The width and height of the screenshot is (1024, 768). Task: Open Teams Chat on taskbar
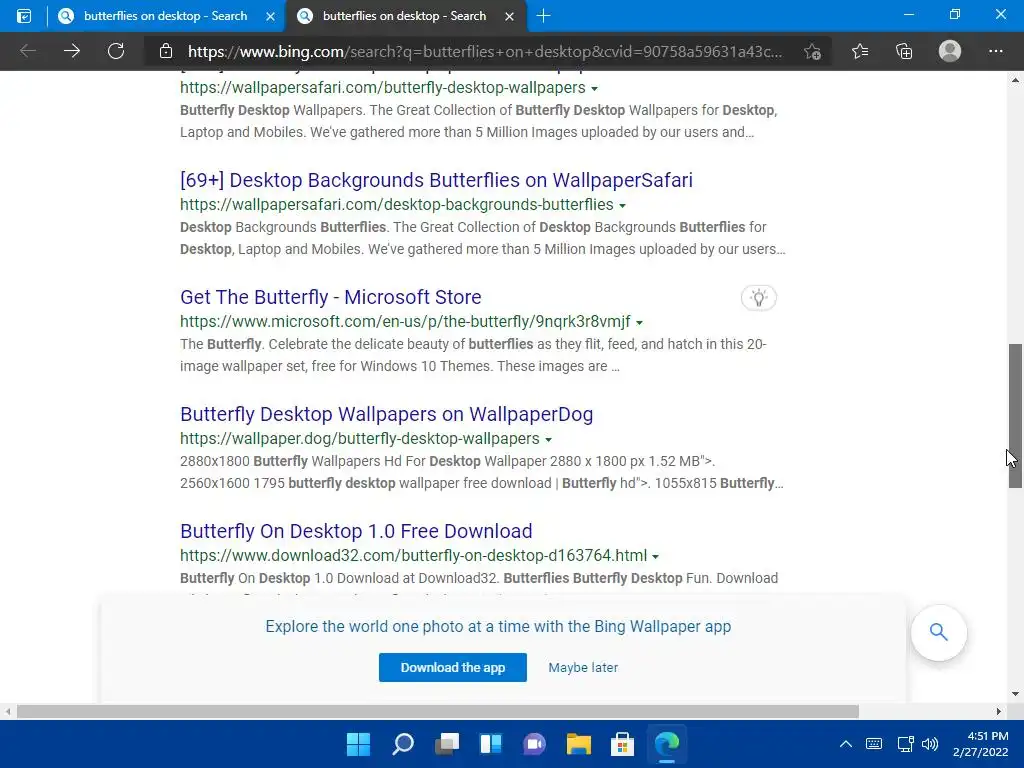[x=535, y=744]
